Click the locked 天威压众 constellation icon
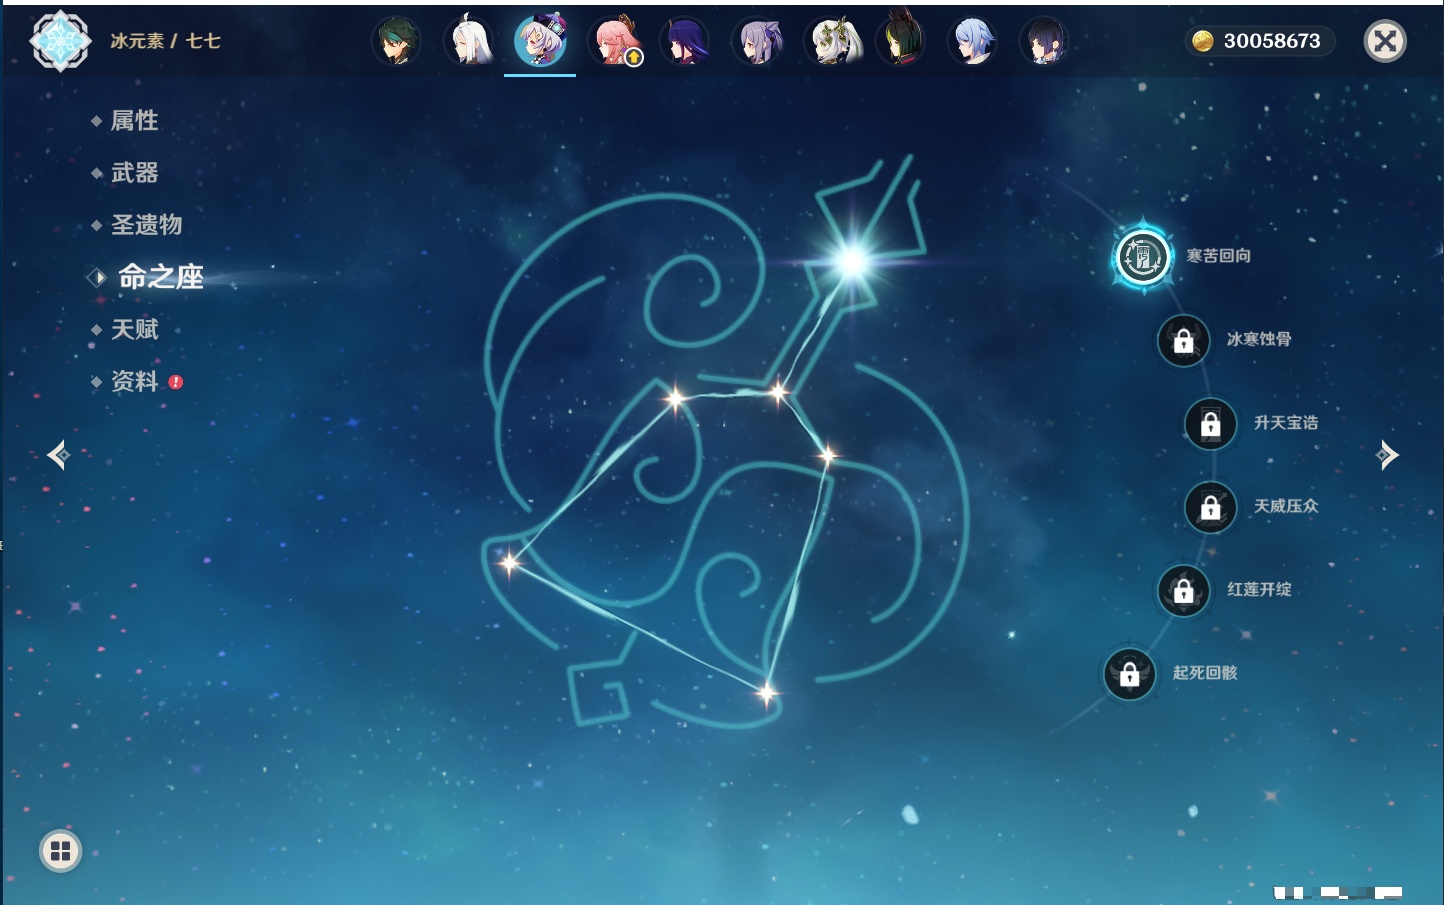This screenshot has width=1444, height=905. (1211, 507)
